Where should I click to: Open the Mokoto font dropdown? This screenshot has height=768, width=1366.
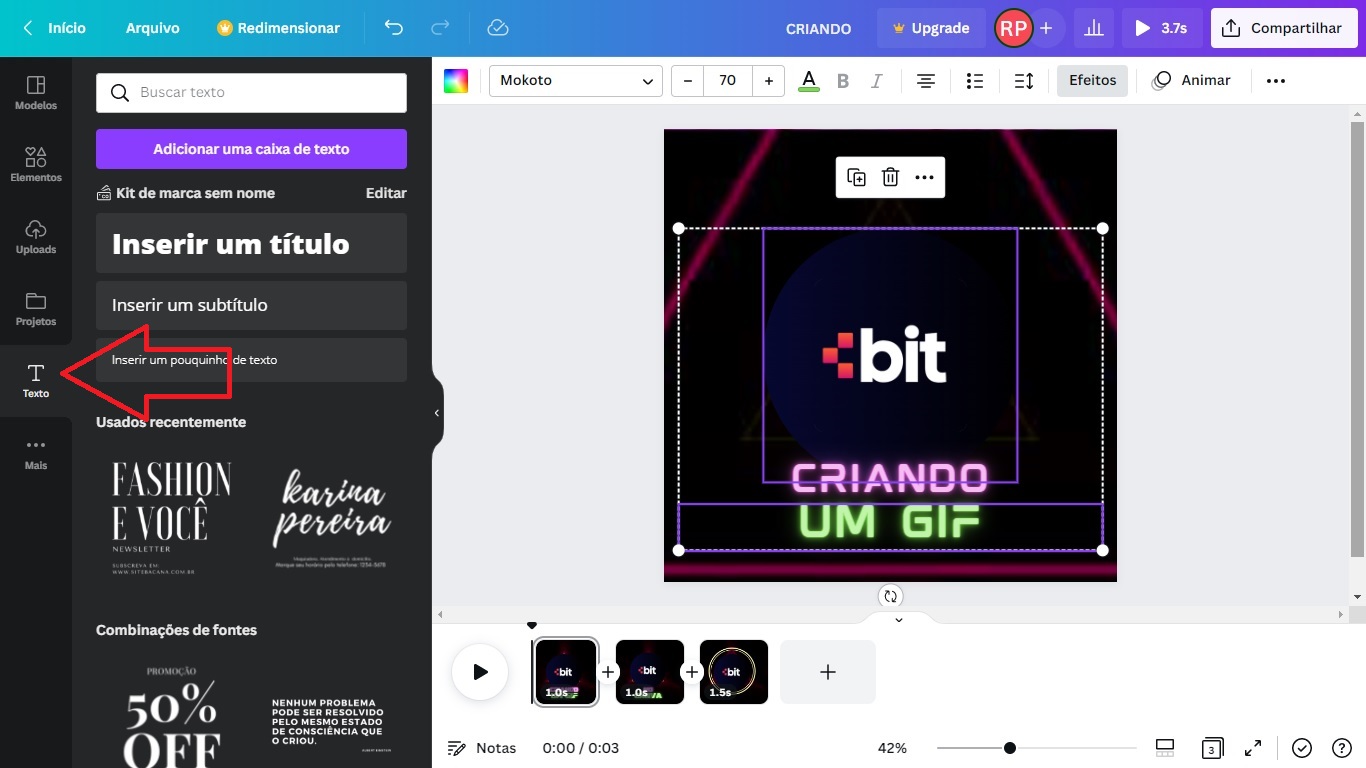click(x=575, y=80)
